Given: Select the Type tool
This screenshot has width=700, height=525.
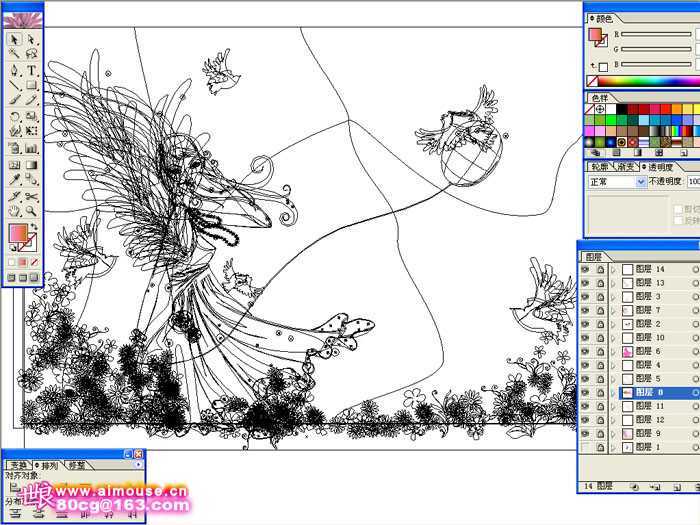Looking at the screenshot, I should coord(31,70).
